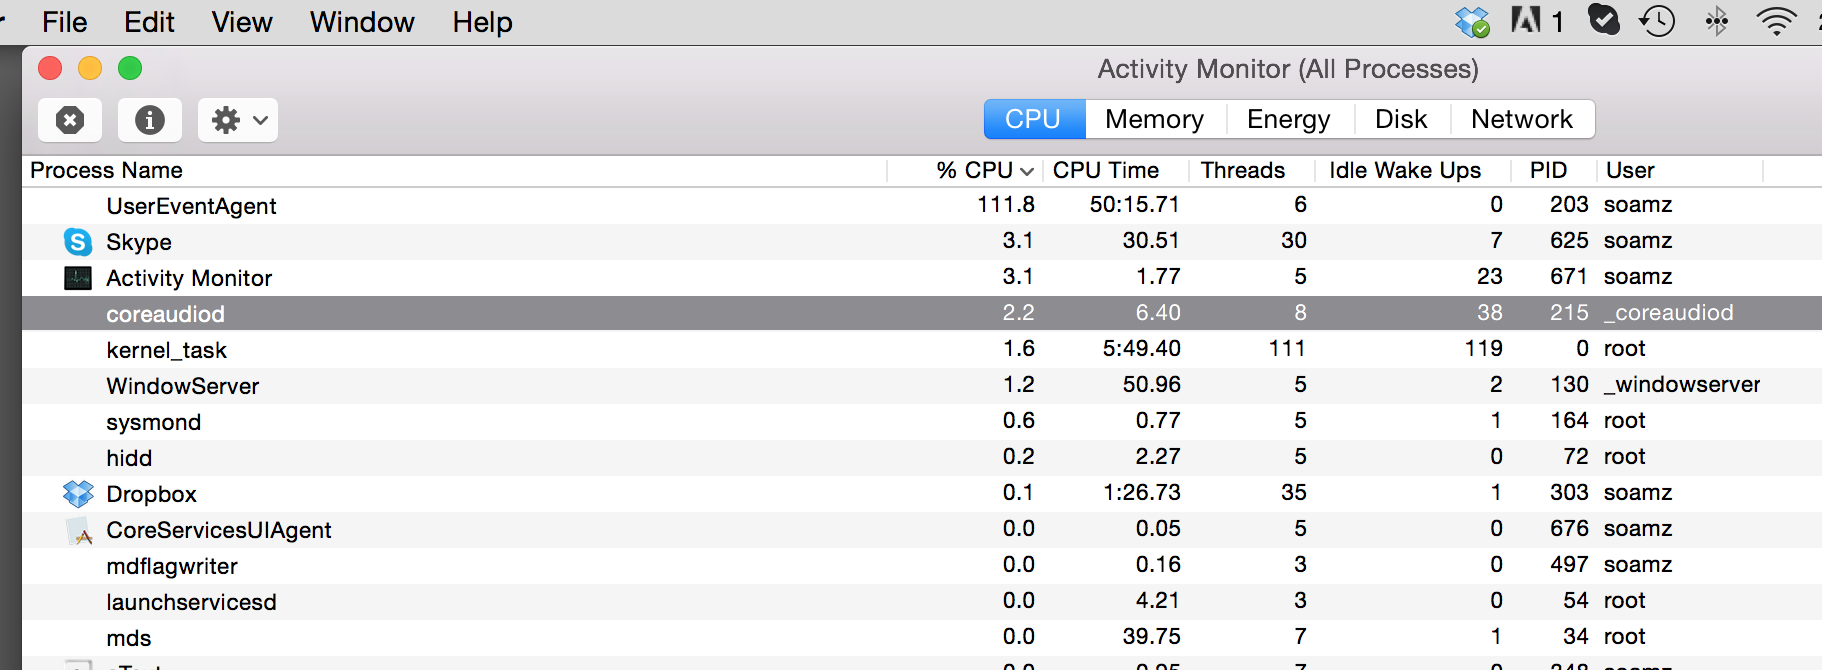Screen dimensions: 1822x670
Task: Select the Dropbox process name
Action: coord(151,494)
